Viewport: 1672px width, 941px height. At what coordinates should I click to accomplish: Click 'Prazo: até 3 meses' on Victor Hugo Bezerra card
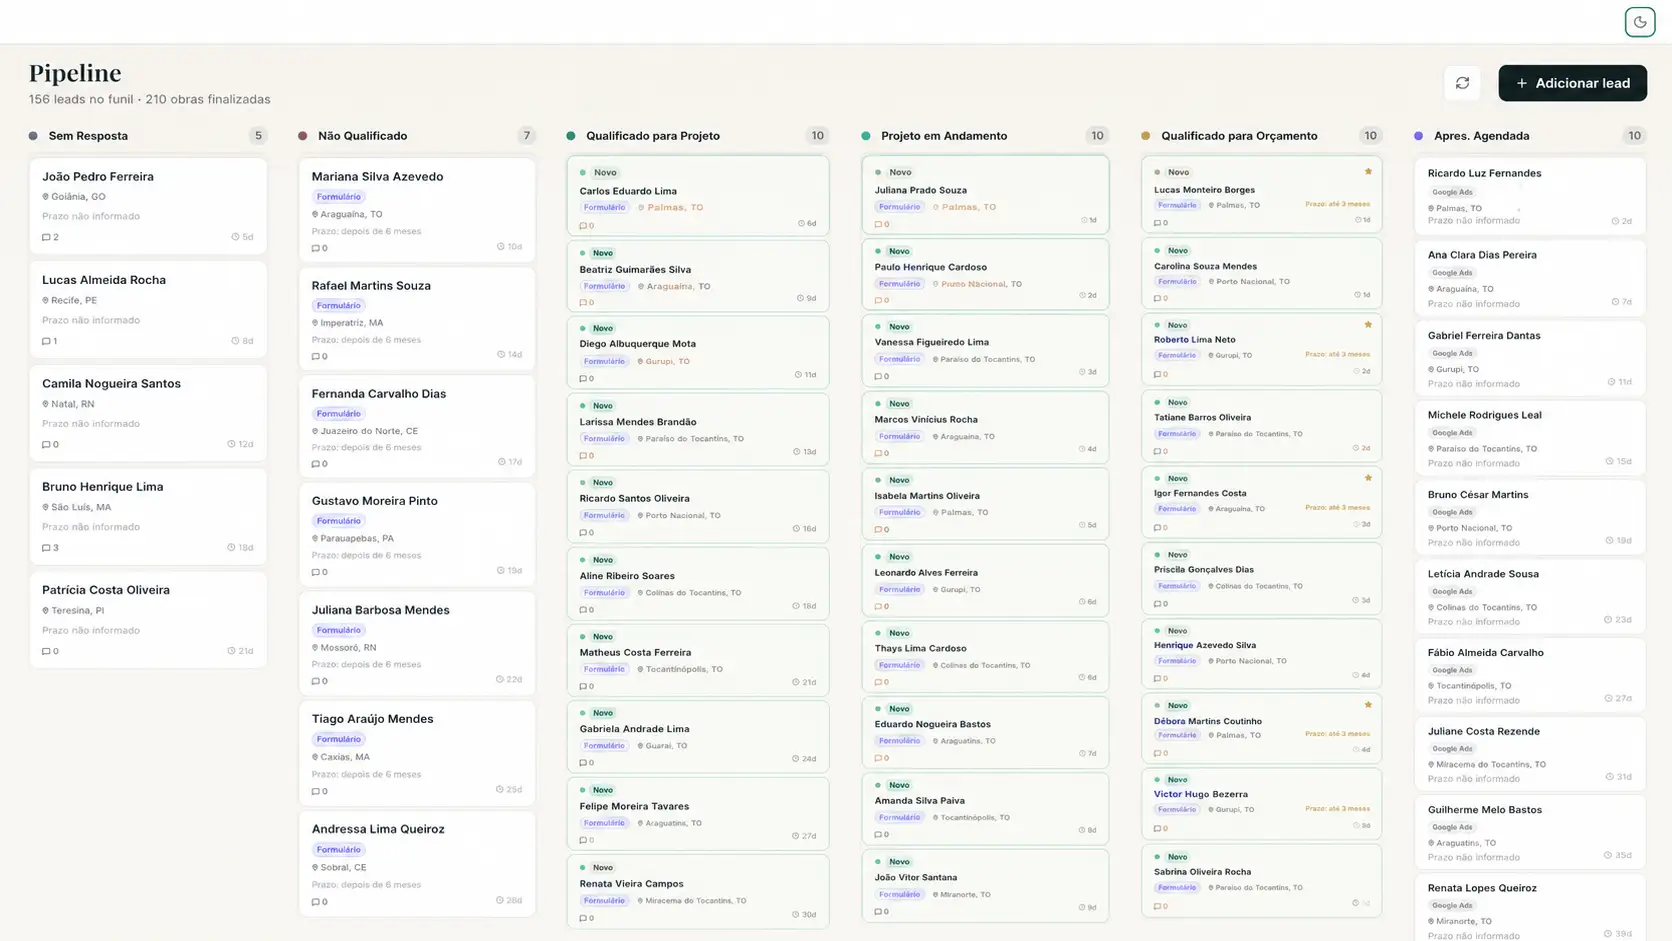(x=1337, y=809)
